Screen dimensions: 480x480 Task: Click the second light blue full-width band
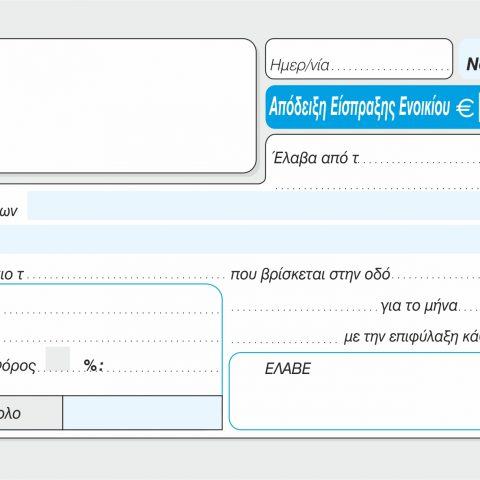(240, 239)
